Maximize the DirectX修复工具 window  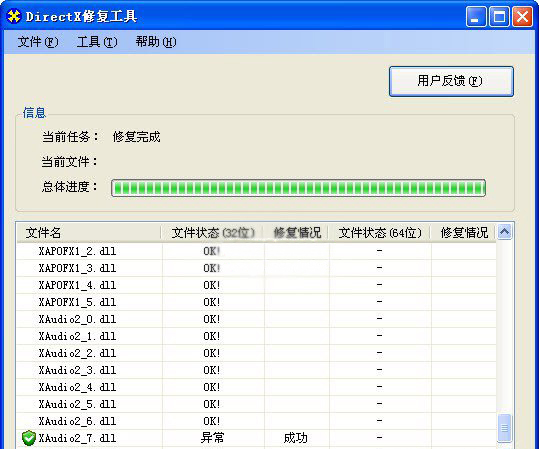click(x=499, y=17)
